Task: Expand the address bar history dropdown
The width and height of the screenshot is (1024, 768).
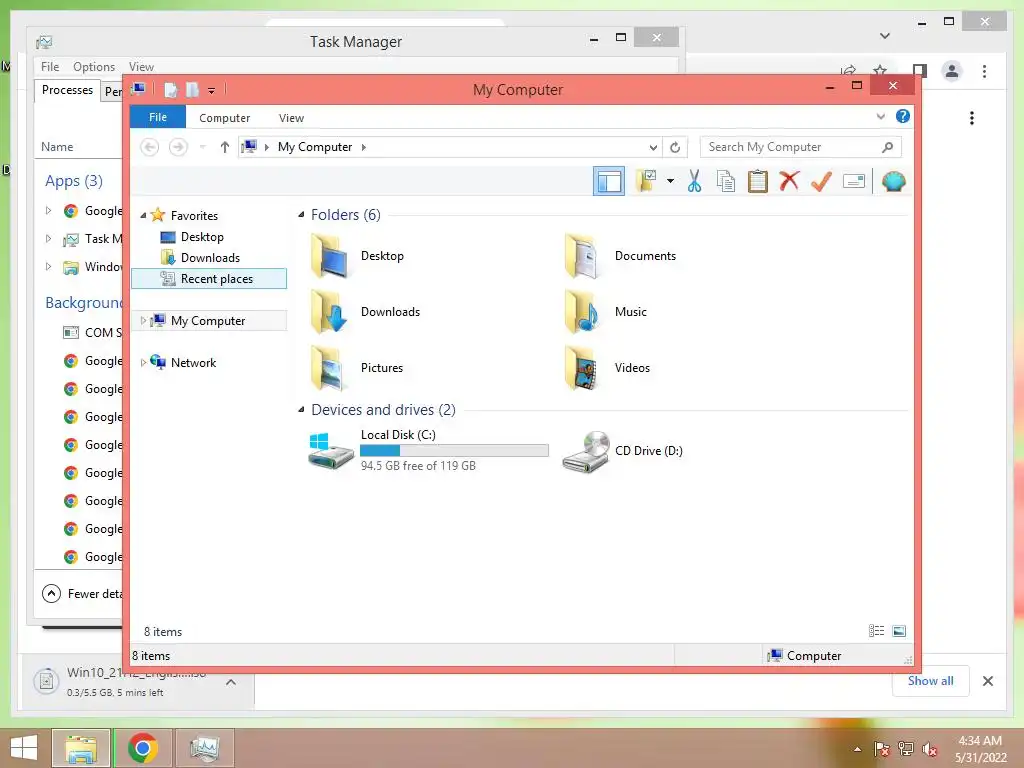Action: click(x=653, y=148)
